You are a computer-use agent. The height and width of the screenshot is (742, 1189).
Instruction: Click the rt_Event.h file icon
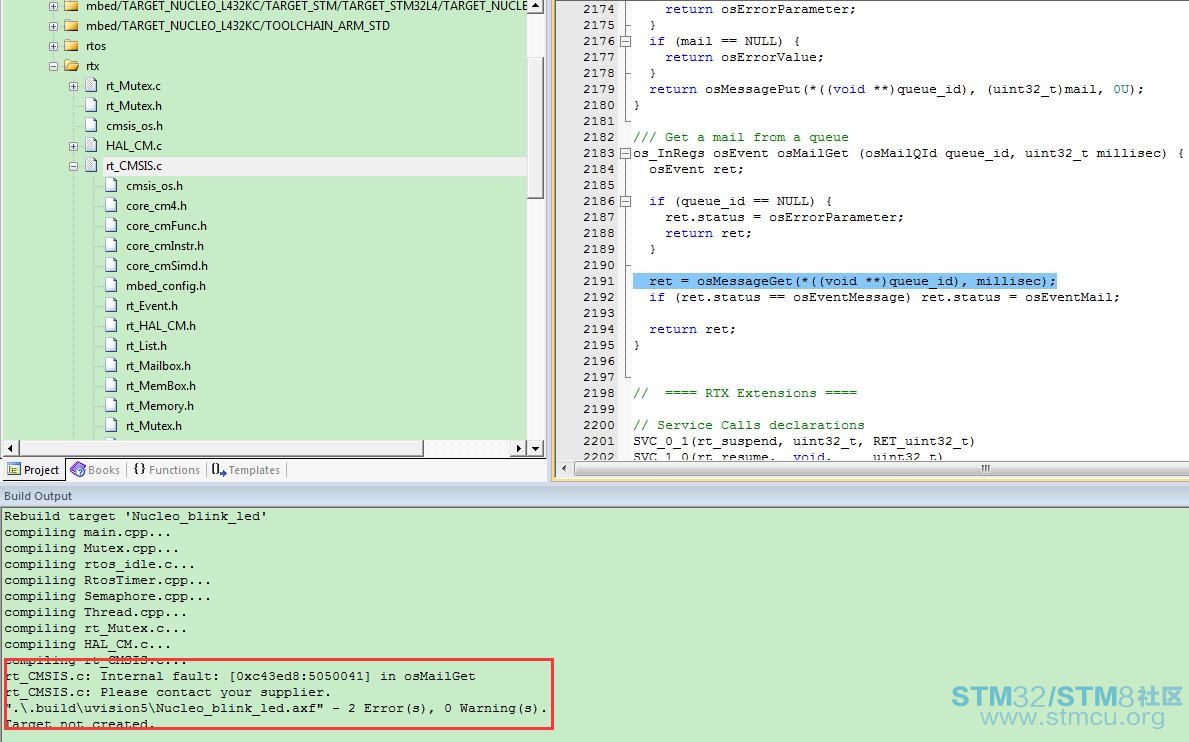click(x=111, y=305)
